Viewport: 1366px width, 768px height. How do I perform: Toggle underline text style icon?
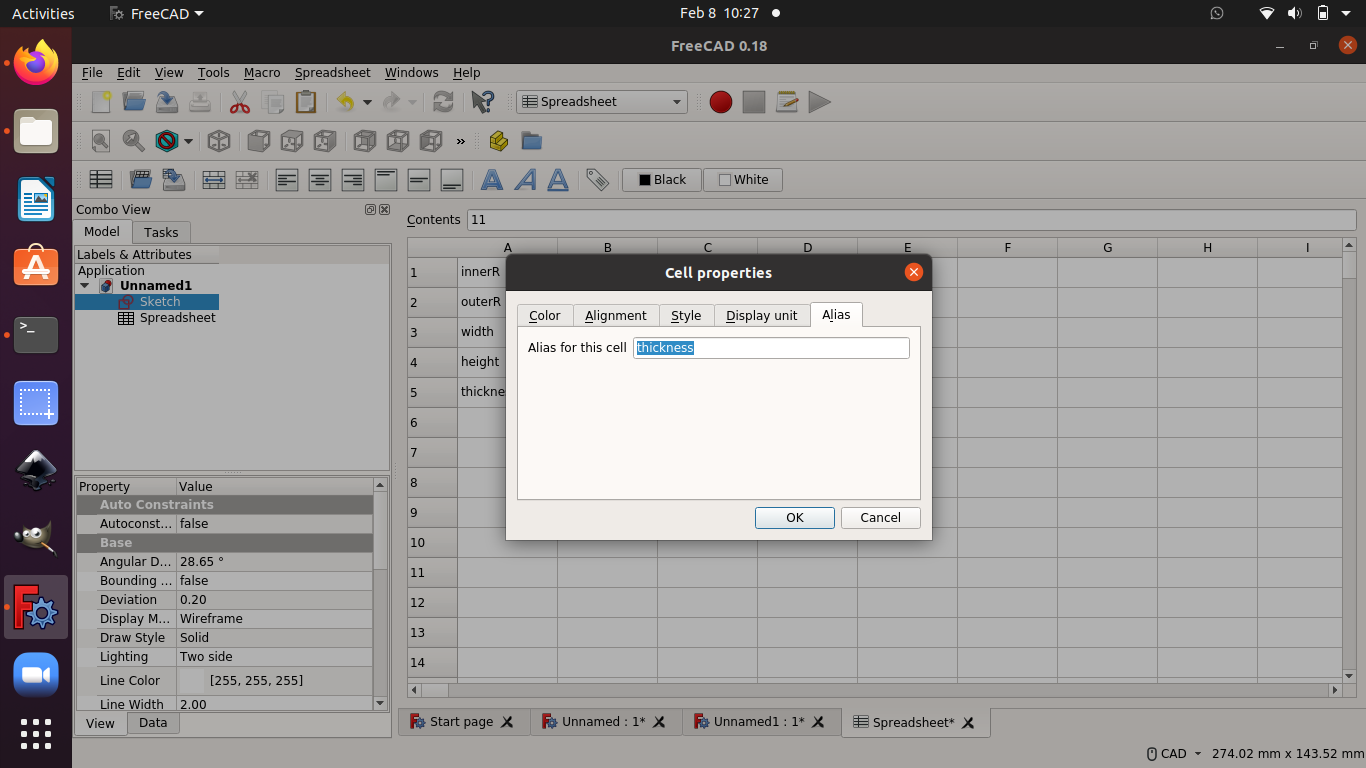tap(558, 180)
